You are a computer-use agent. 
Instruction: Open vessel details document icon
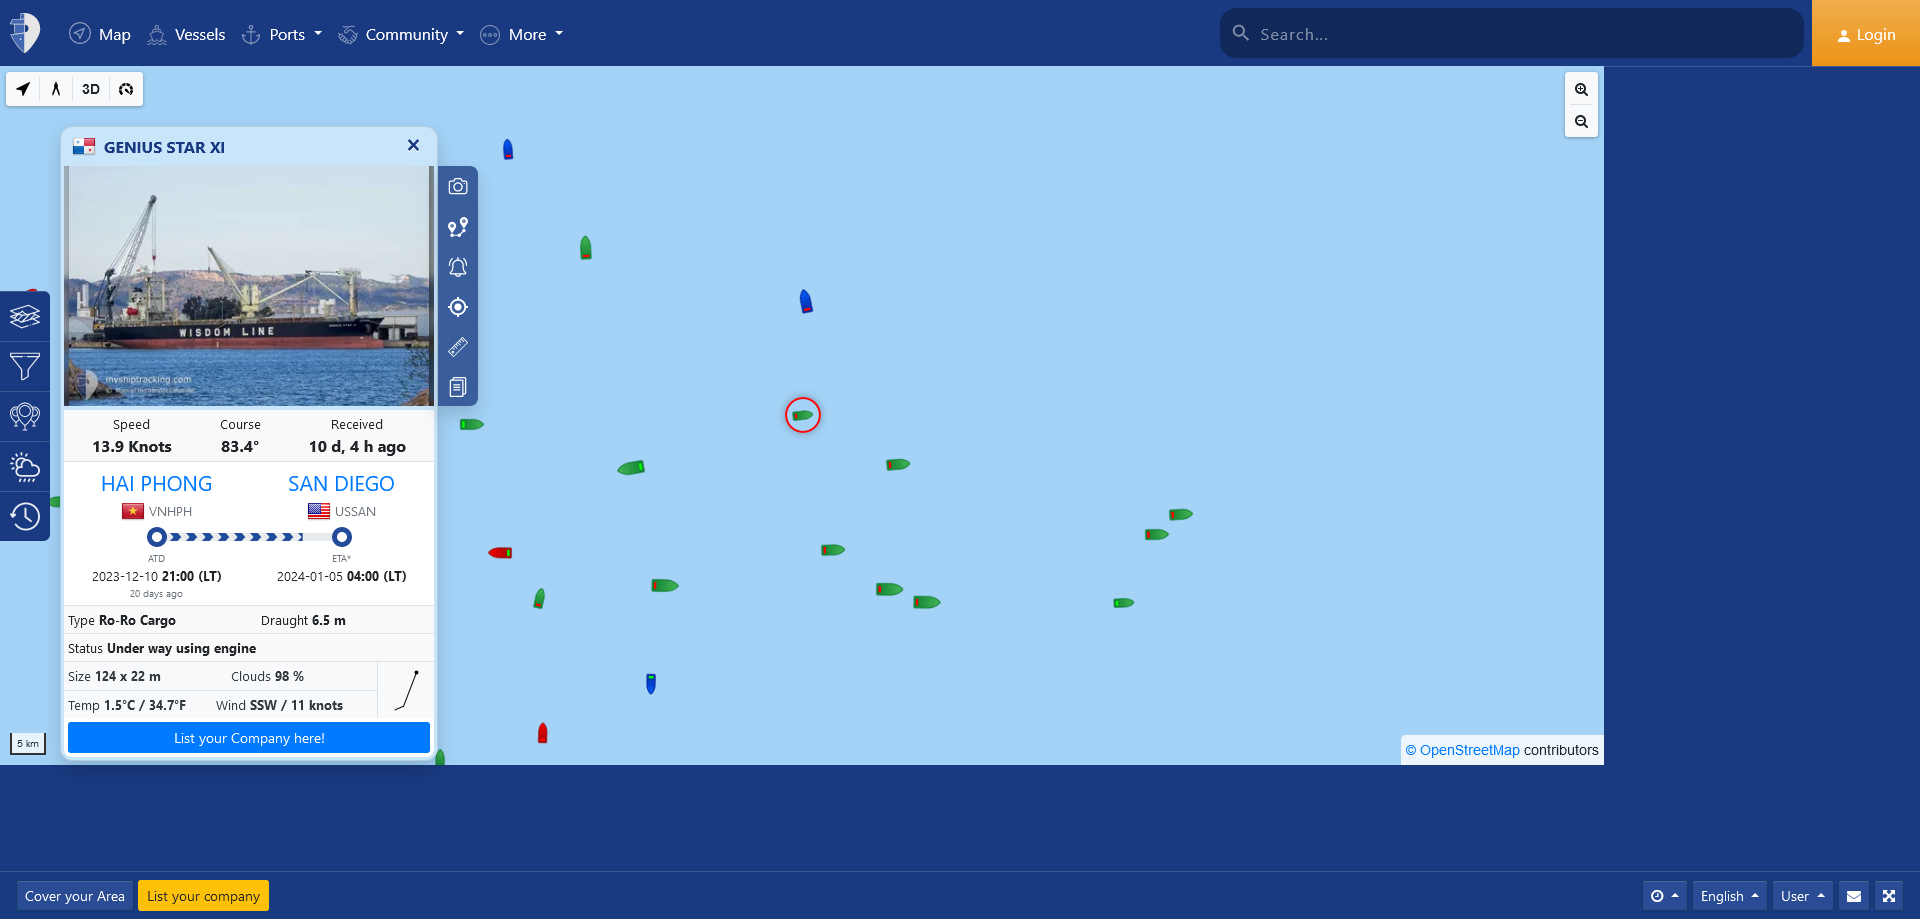pos(458,387)
